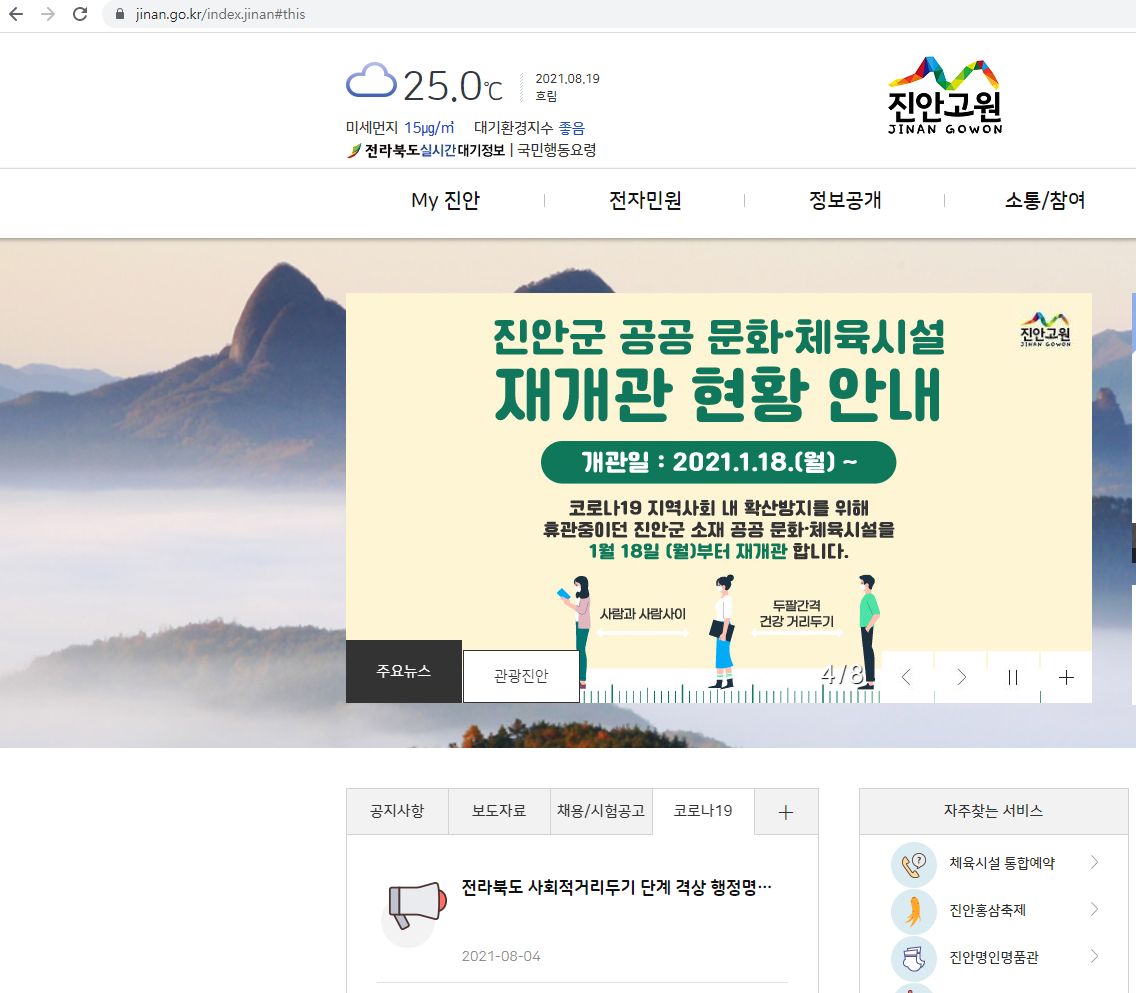Reload the page with refresh icon
1136x993 pixels.
point(80,14)
